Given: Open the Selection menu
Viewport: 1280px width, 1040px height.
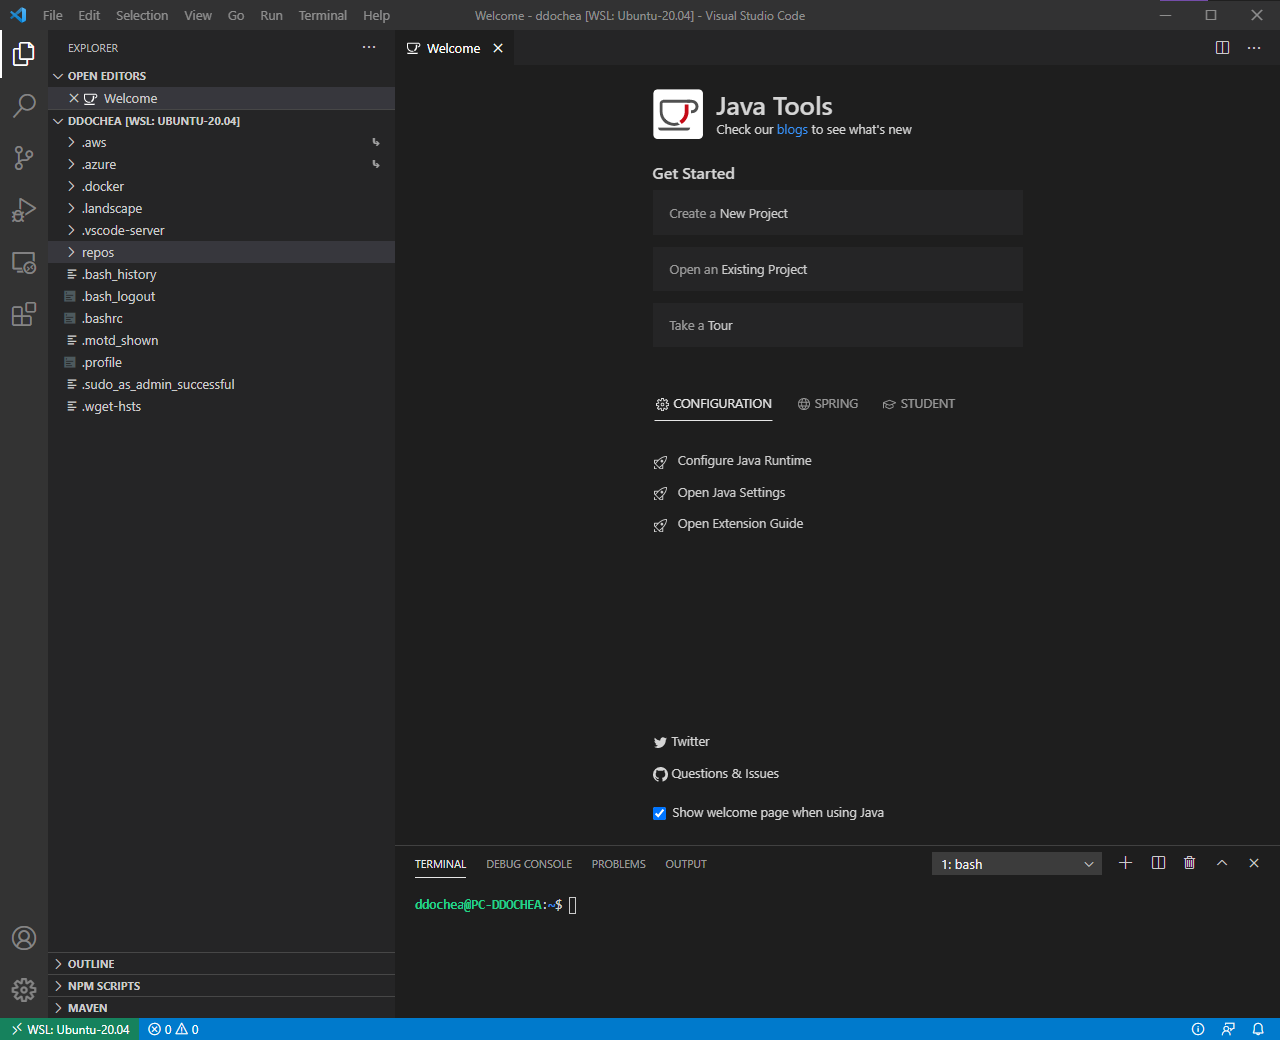Looking at the screenshot, I should point(142,15).
